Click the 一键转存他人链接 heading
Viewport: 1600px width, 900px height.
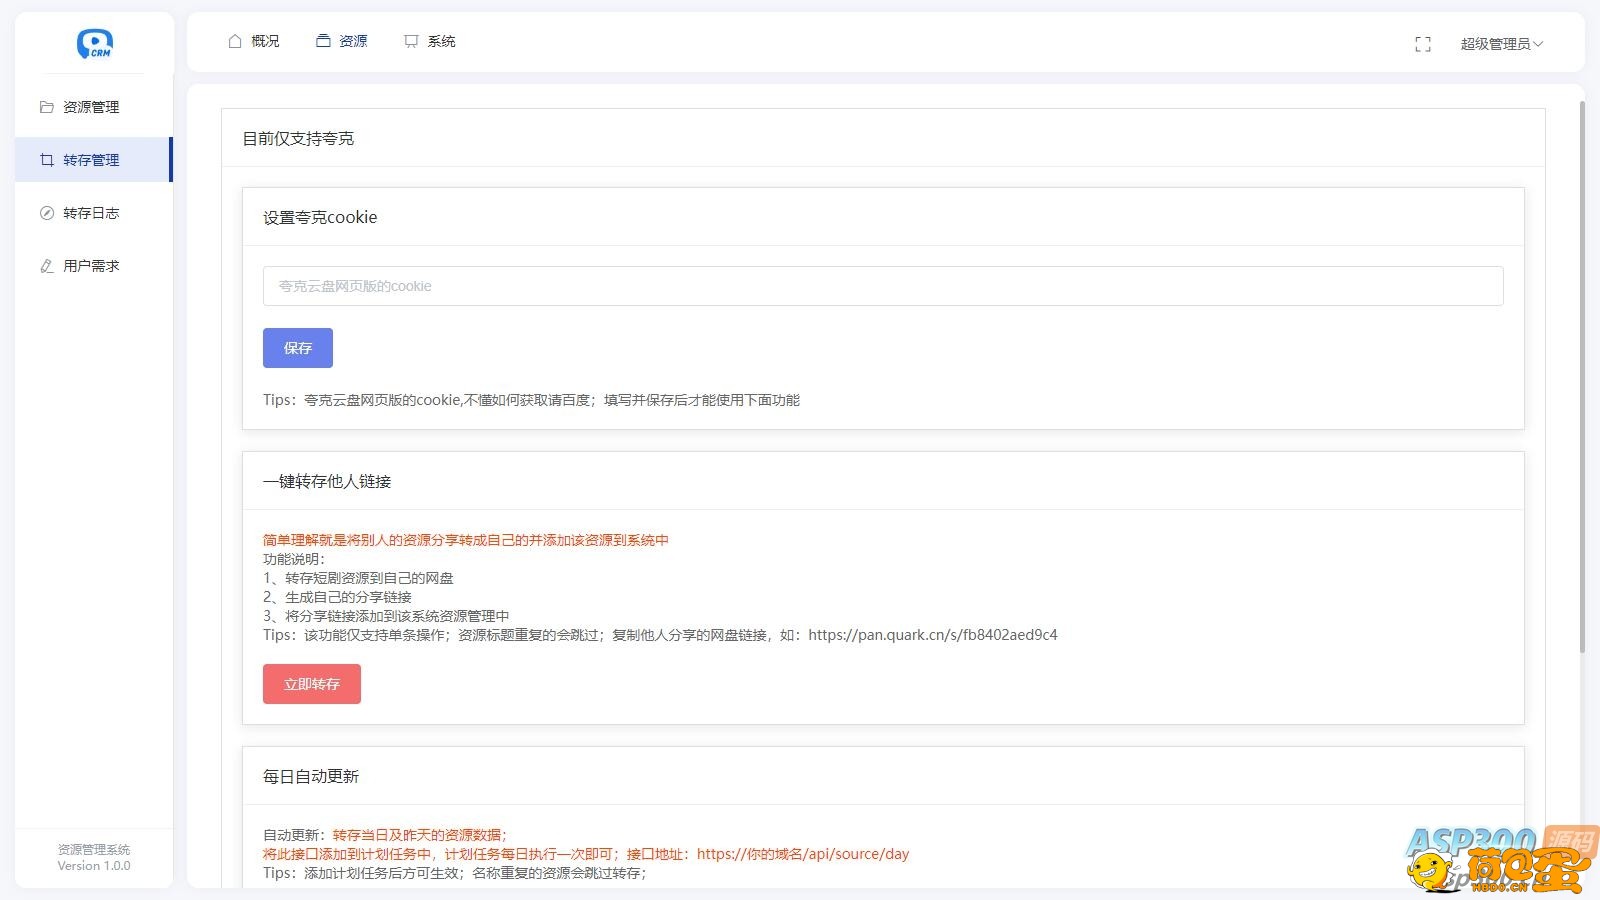click(327, 481)
